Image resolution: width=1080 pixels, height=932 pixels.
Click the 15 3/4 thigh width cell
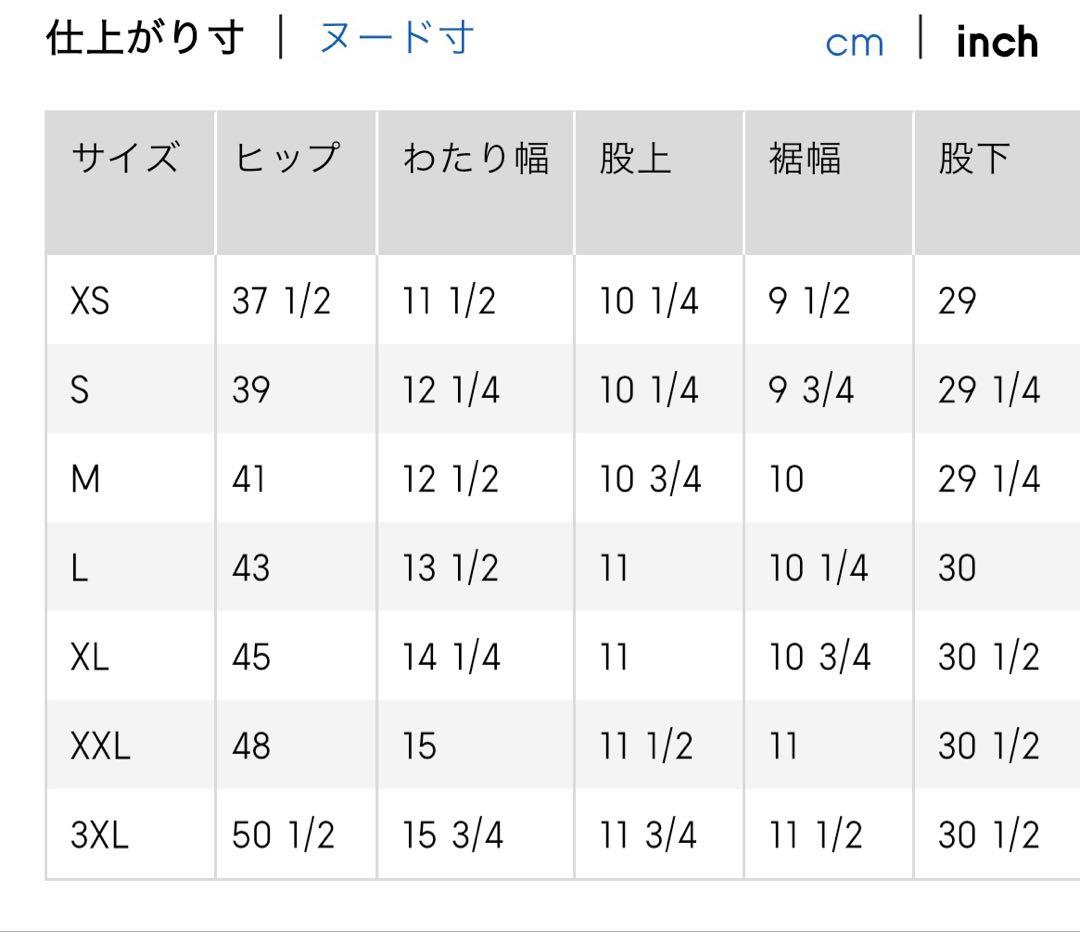pyautogui.click(x=453, y=835)
